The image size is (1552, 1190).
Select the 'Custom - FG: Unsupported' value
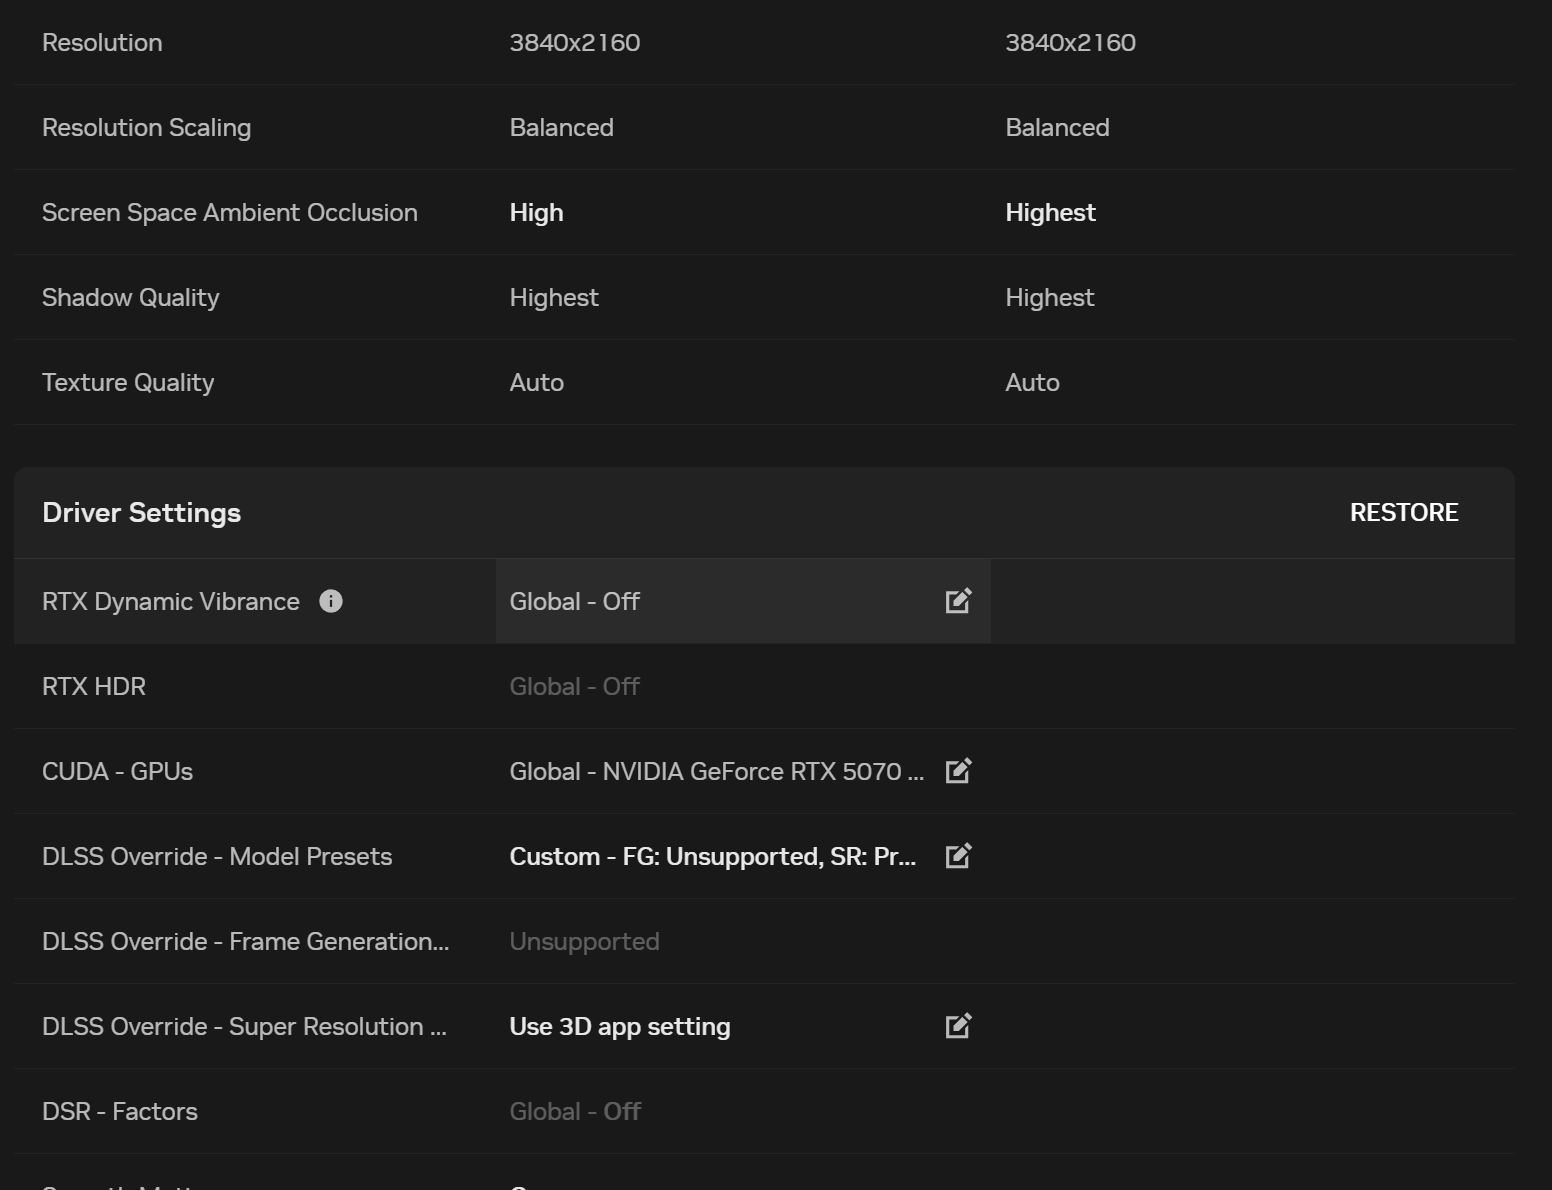point(712,857)
